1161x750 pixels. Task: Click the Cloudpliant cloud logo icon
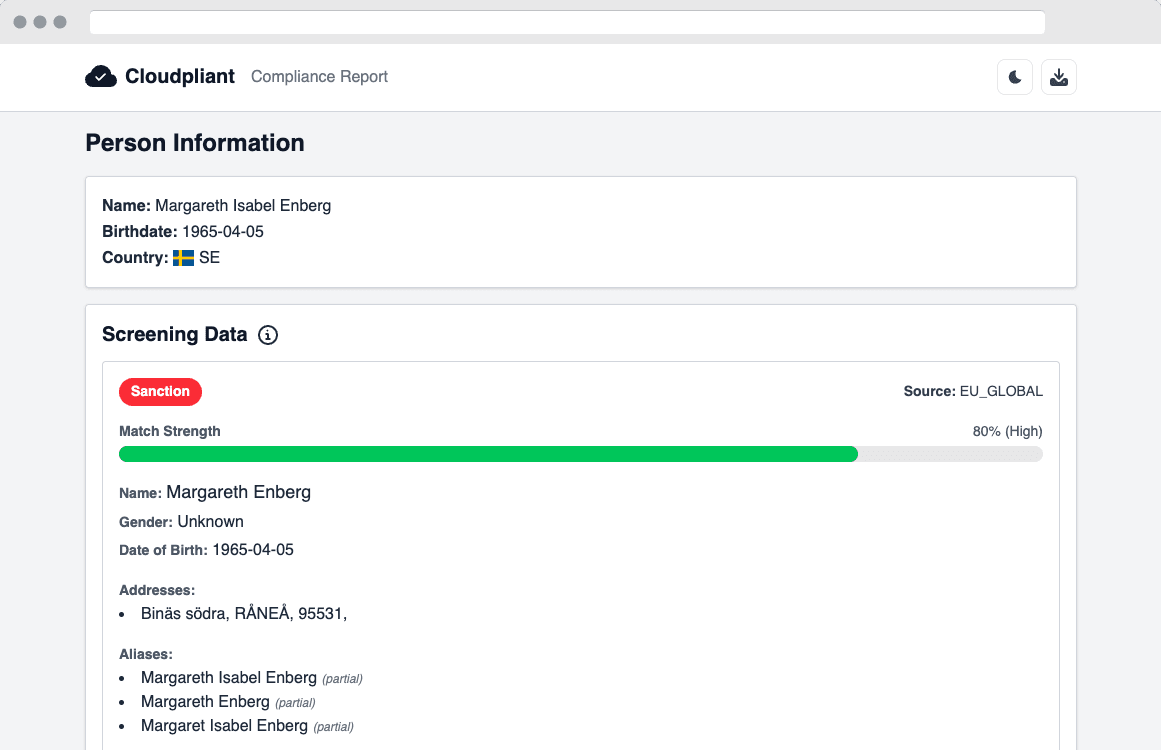(101, 77)
